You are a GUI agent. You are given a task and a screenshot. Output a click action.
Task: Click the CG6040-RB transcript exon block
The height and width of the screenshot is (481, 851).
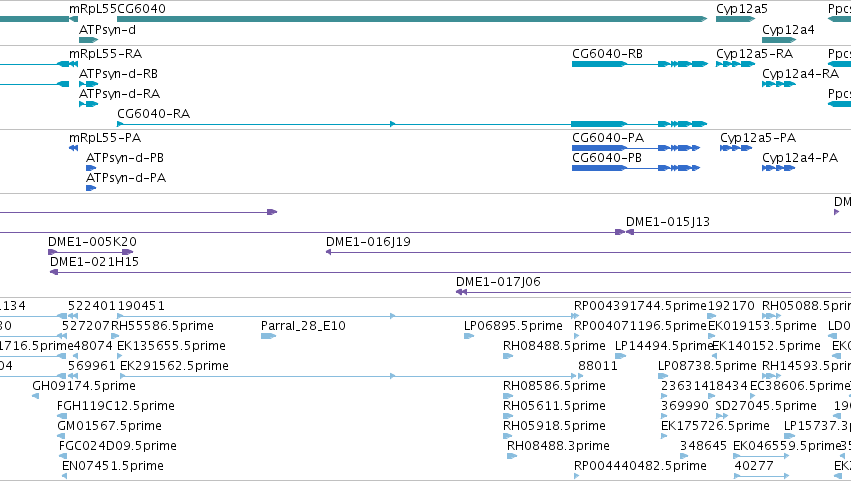[599, 64]
